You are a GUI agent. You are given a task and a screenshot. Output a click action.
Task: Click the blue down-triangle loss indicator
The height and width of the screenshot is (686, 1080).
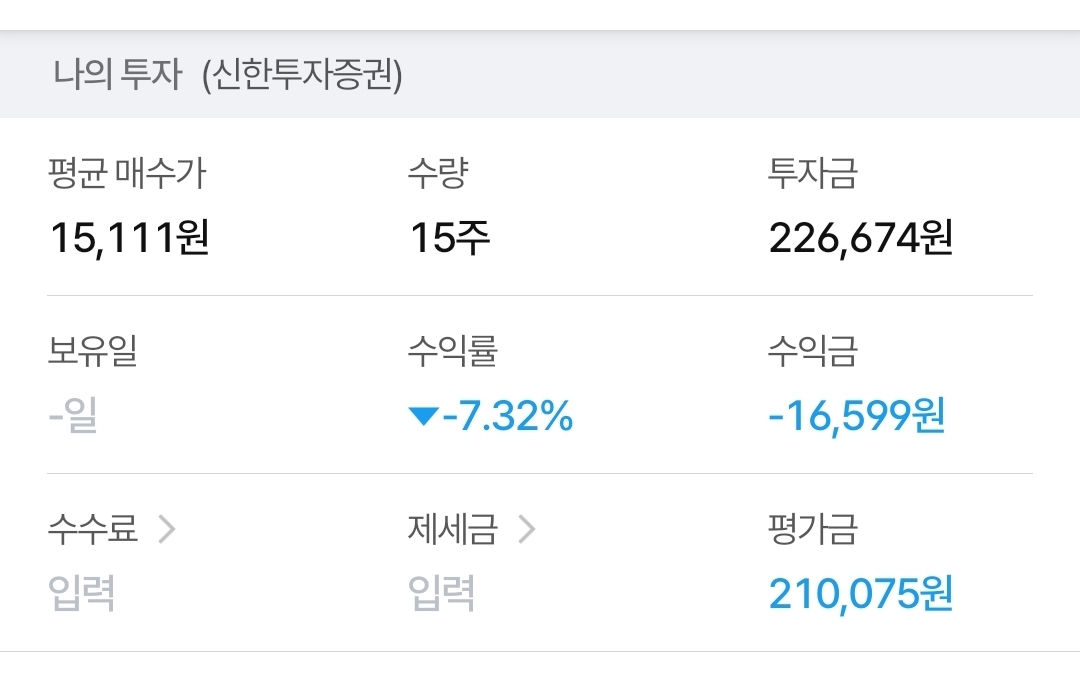423,417
